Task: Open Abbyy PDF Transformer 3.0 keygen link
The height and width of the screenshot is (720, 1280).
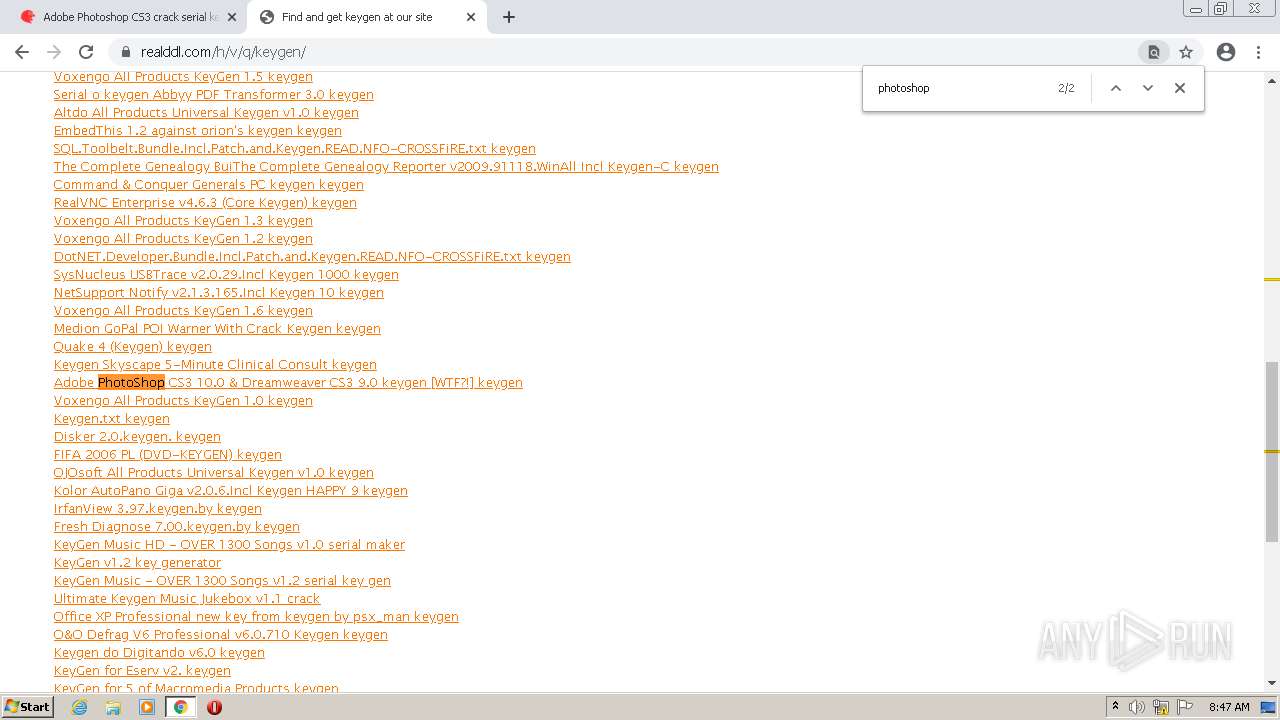Action: (x=214, y=95)
